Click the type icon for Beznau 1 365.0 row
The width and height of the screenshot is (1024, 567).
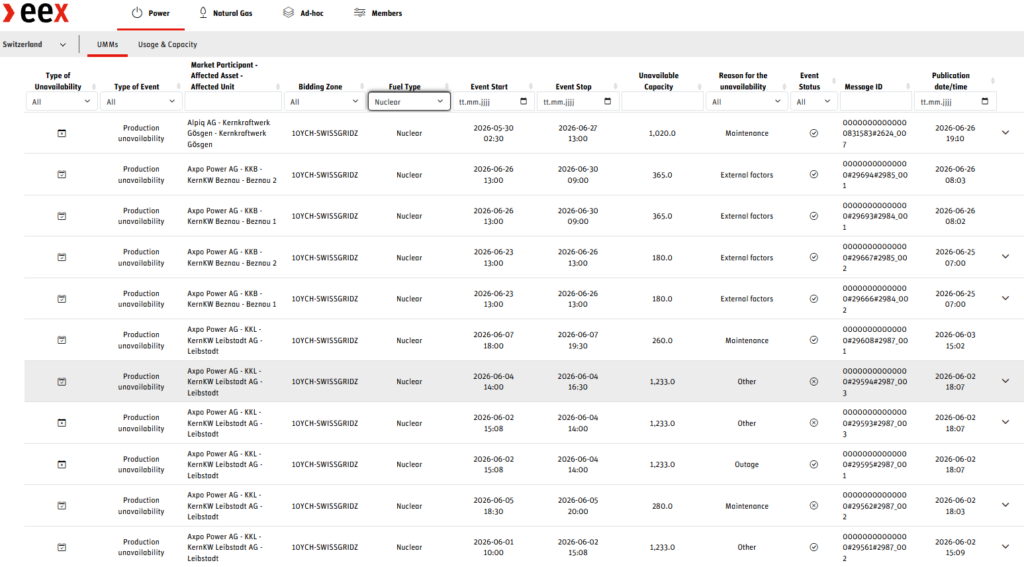pos(61,216)
